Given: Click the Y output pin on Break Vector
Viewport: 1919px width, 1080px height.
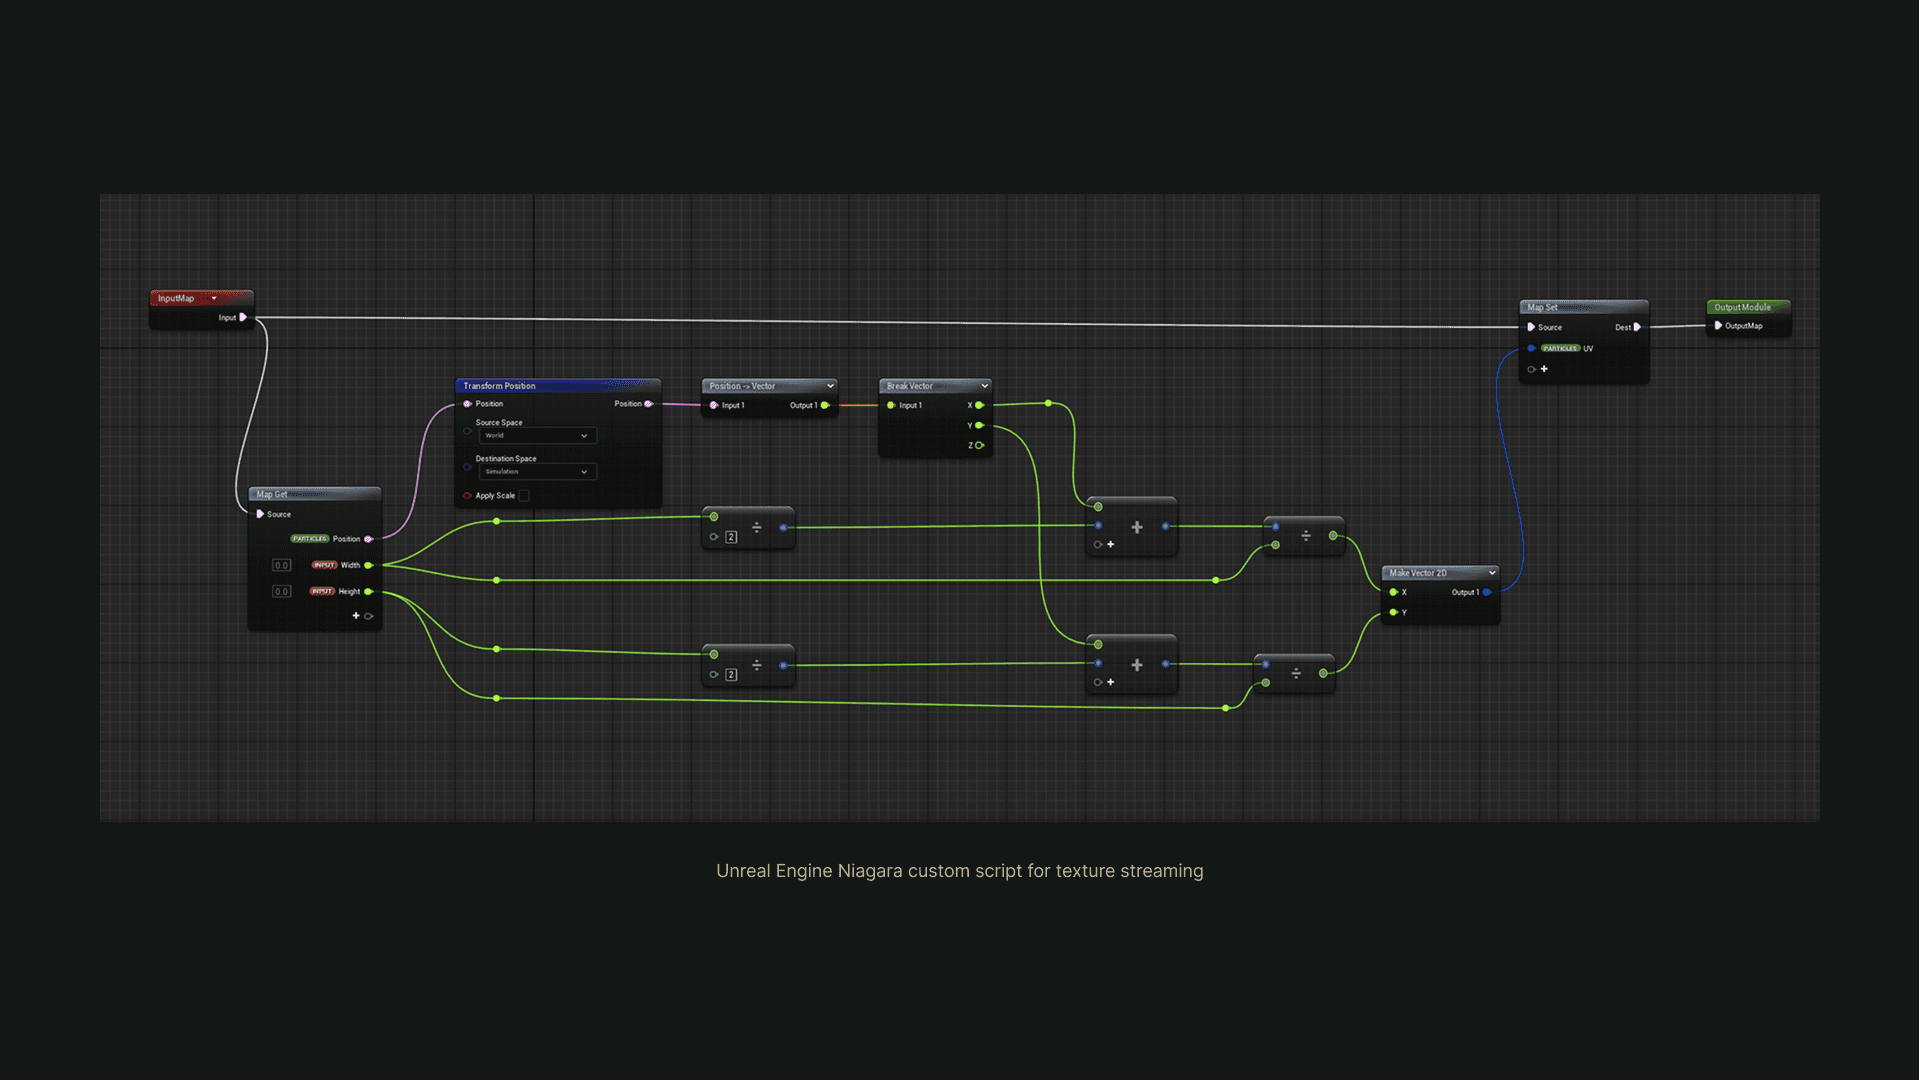Looking at the screenshot, I should point(980,425).
